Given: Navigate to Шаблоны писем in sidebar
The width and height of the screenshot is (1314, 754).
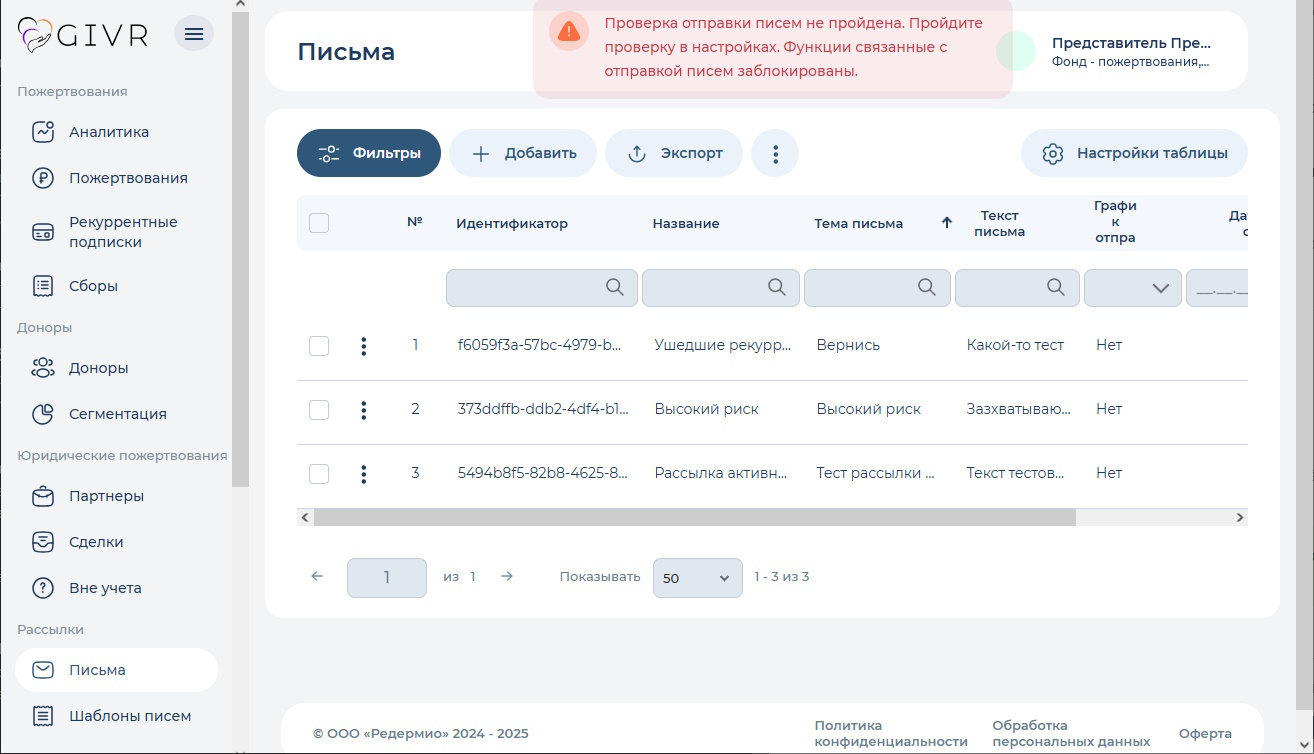Looking at the screenshot, I should tap(129, 716).
